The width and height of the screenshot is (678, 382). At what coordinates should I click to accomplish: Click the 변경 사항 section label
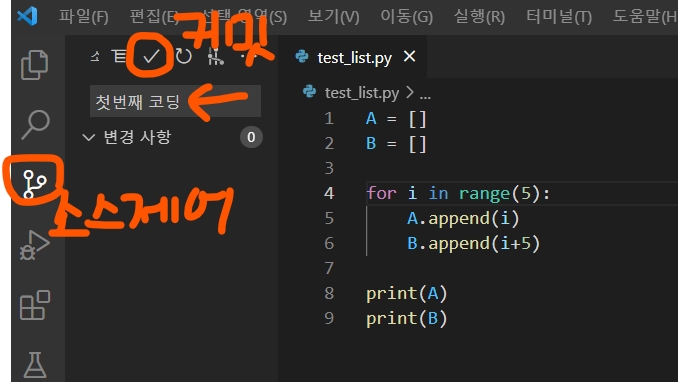click(138, 137)
